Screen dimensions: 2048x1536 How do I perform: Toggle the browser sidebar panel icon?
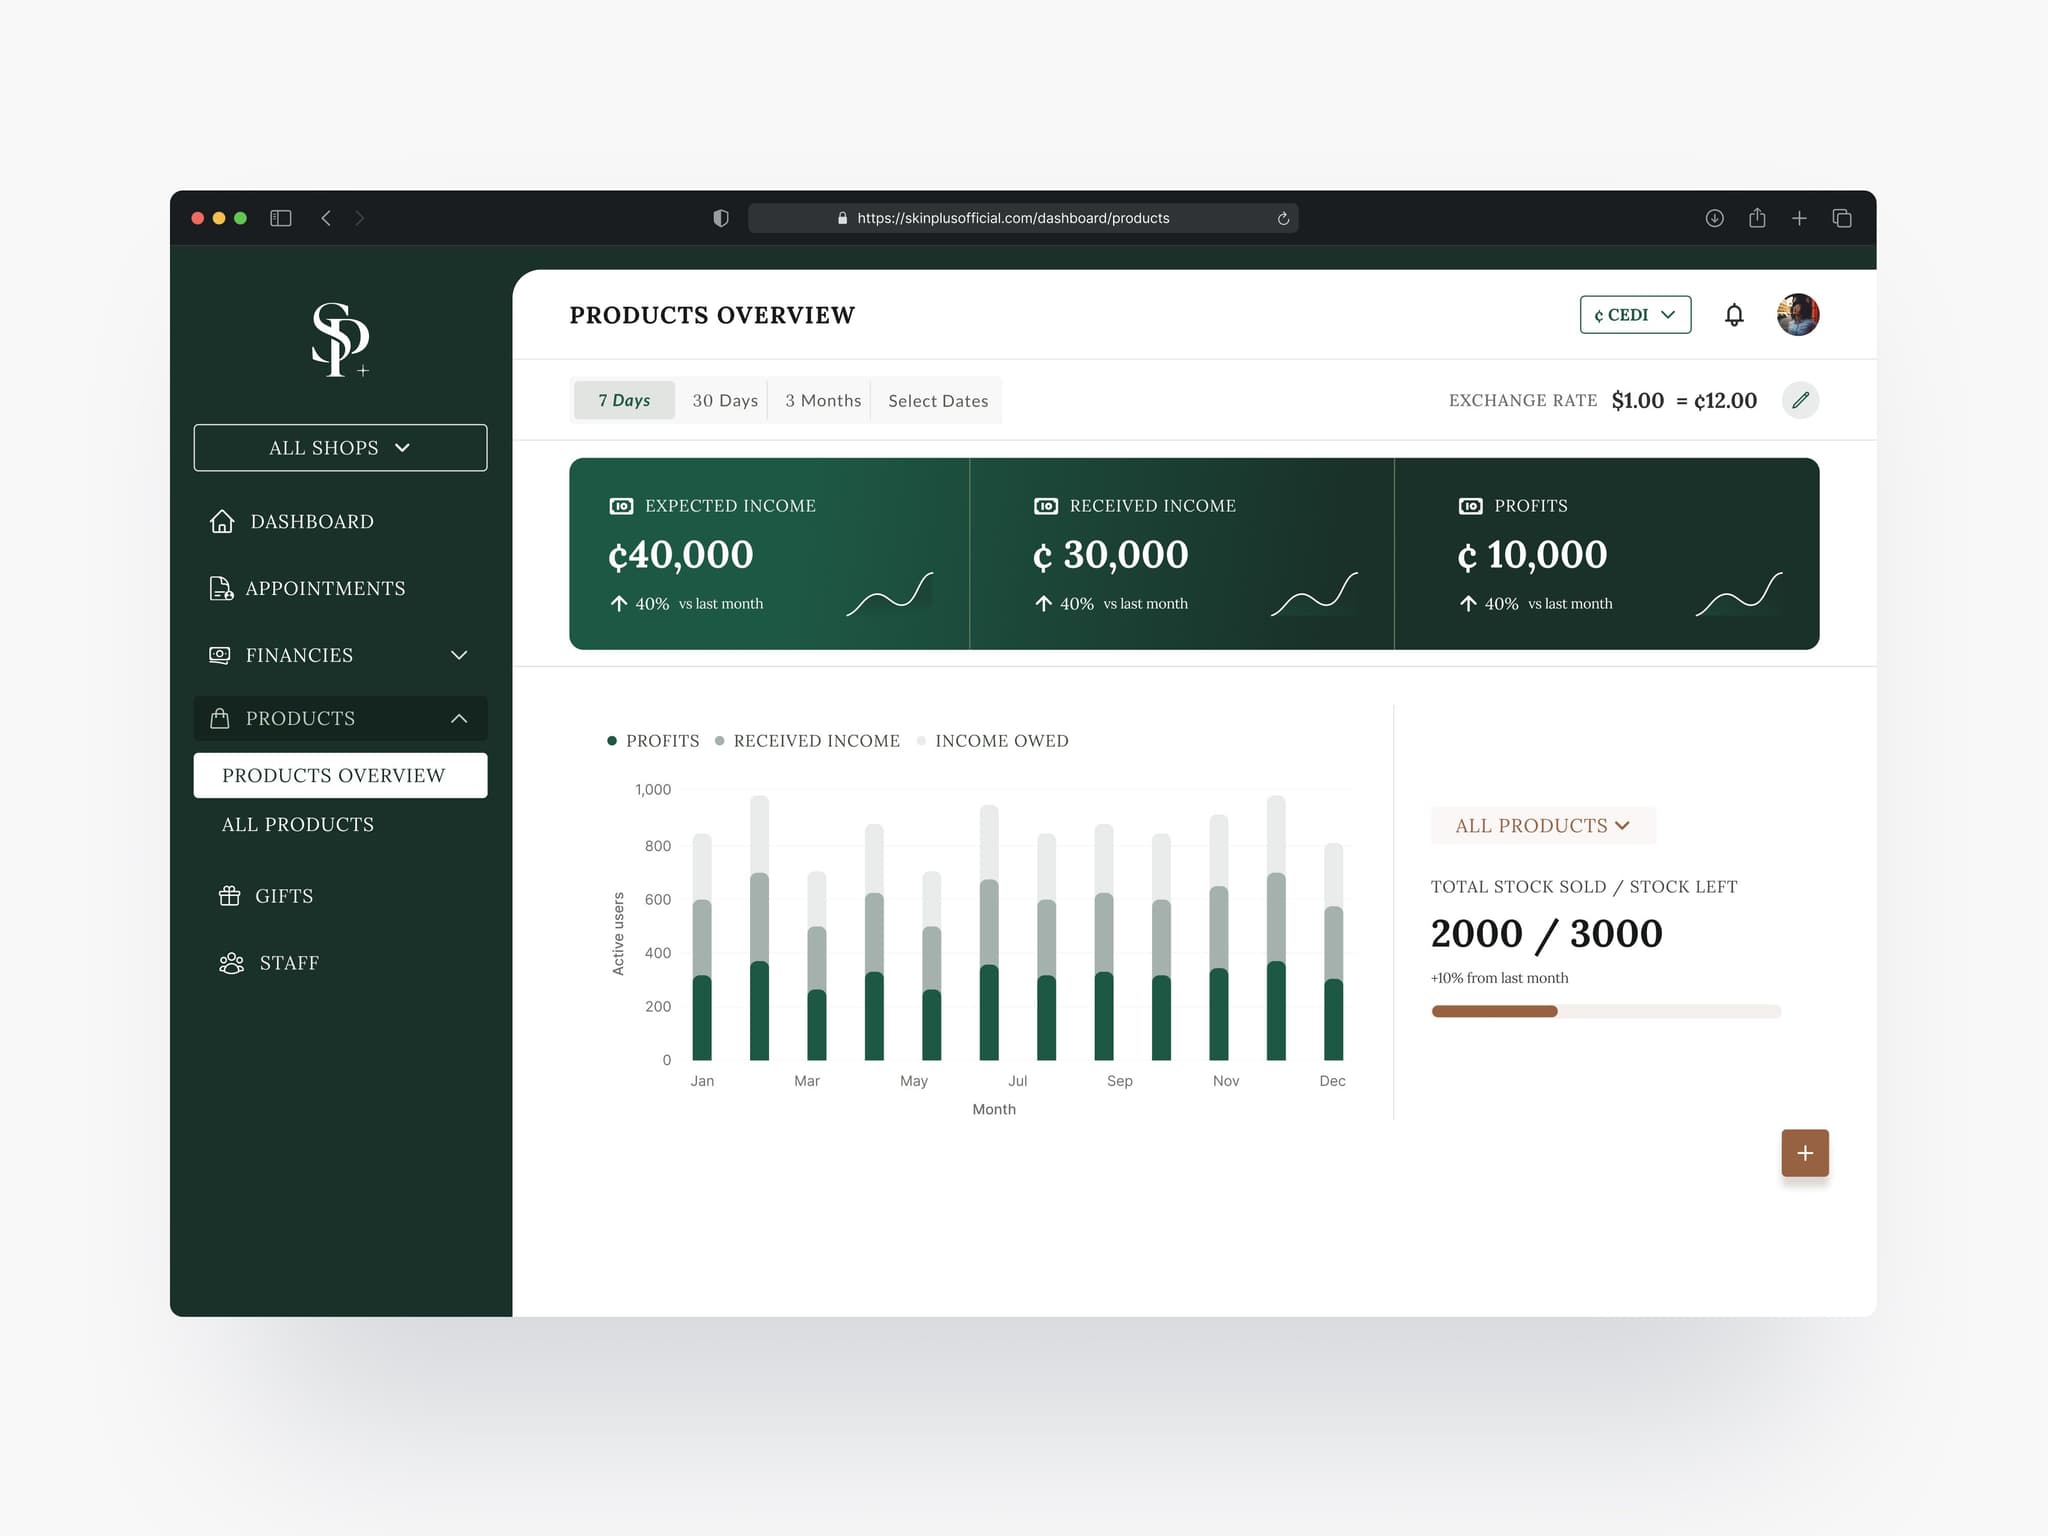pyautogui.click(x=281, y=218)
